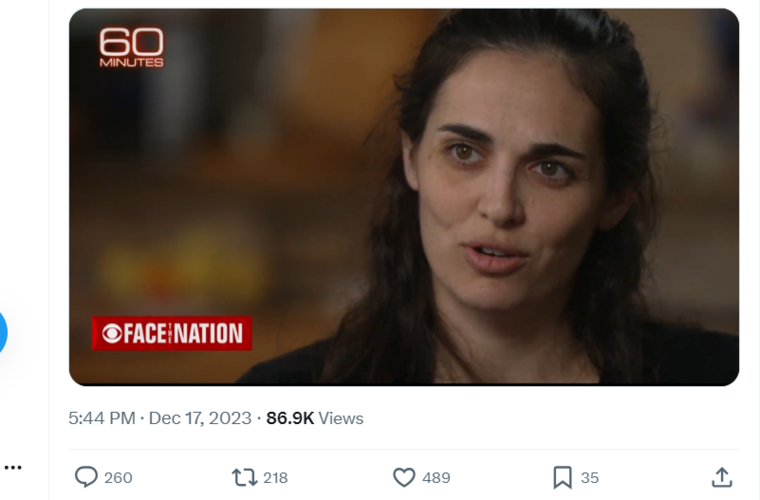Click the Face the Nation banner logo

pos(172,333)
